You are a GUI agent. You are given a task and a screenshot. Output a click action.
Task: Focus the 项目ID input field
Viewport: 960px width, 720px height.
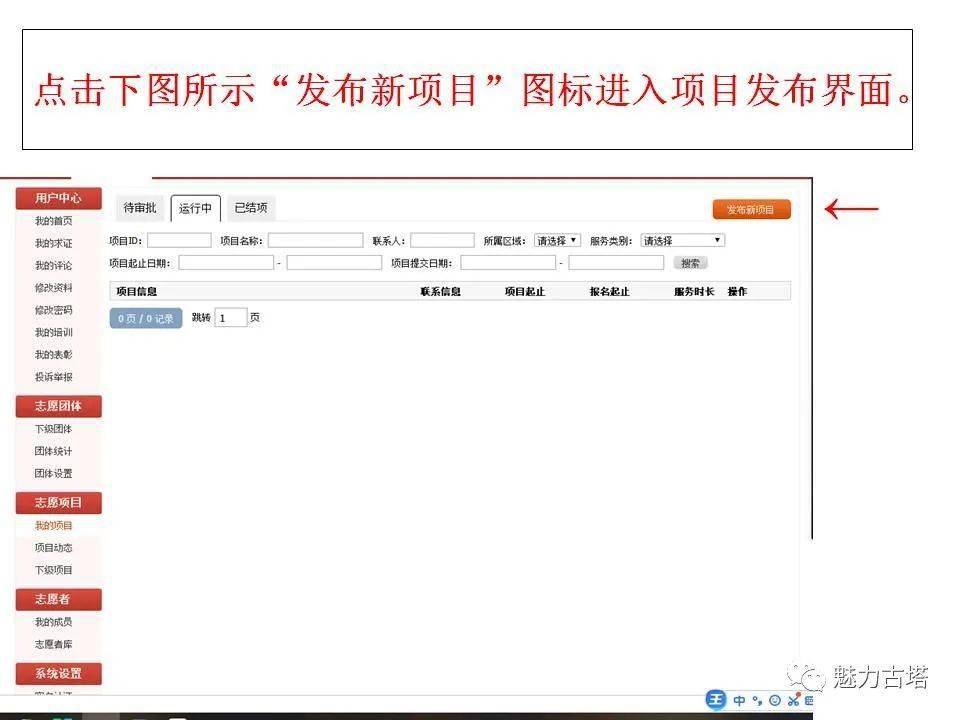179,240
